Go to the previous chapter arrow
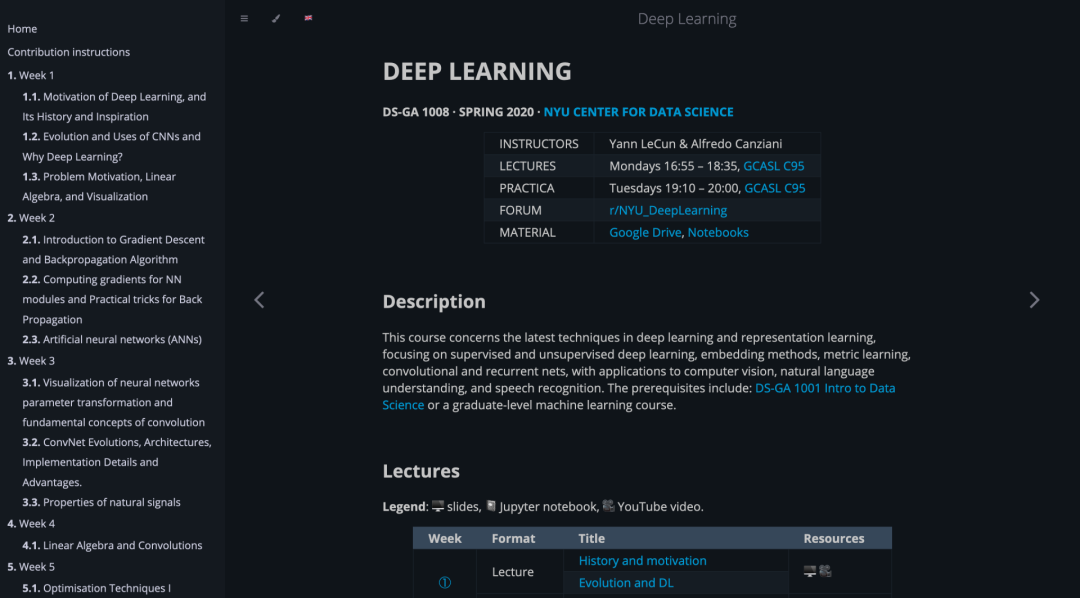Image resolution: width=1080 pixels, height=598 pixels. click(x=259, y=300)
